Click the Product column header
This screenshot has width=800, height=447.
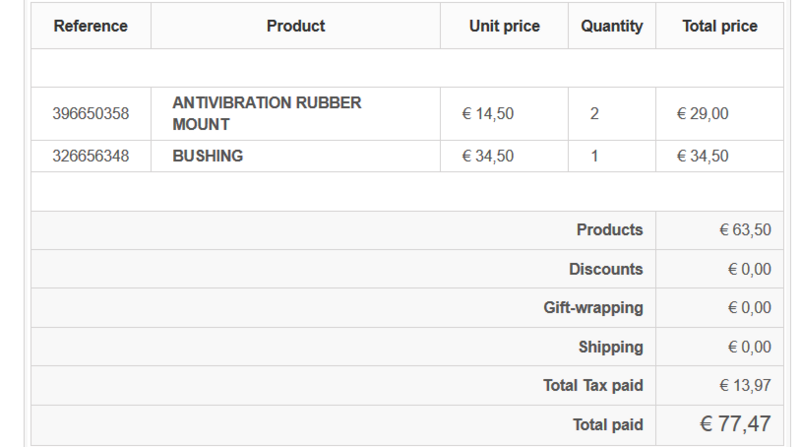point(296,26)
